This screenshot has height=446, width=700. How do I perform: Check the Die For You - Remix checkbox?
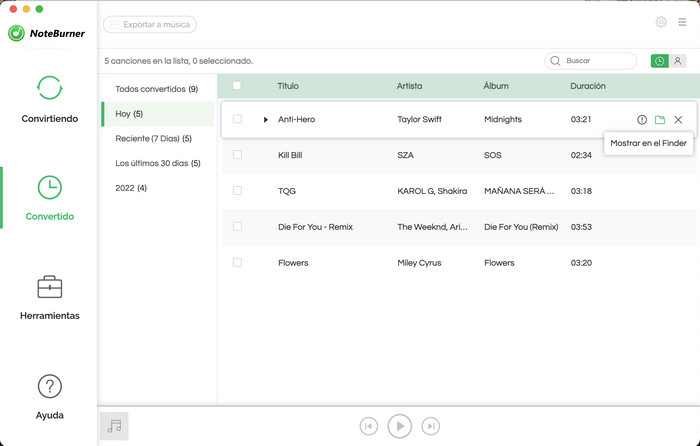(x=238, y=226)
